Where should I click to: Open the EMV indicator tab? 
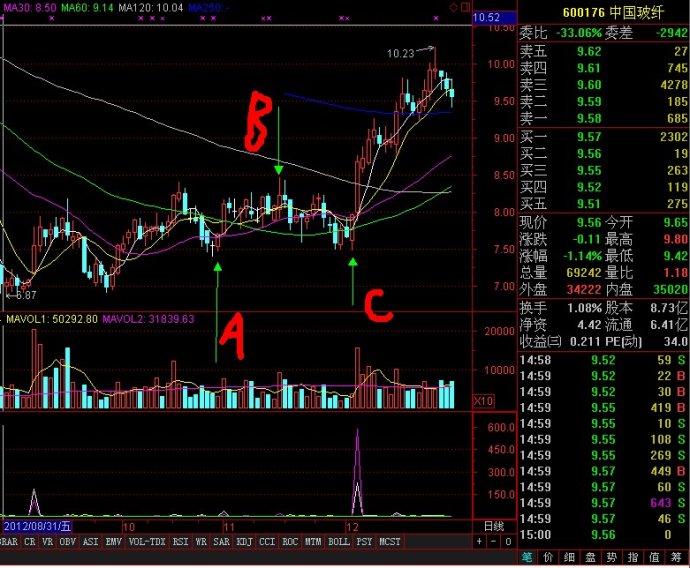tap(113, 542)
